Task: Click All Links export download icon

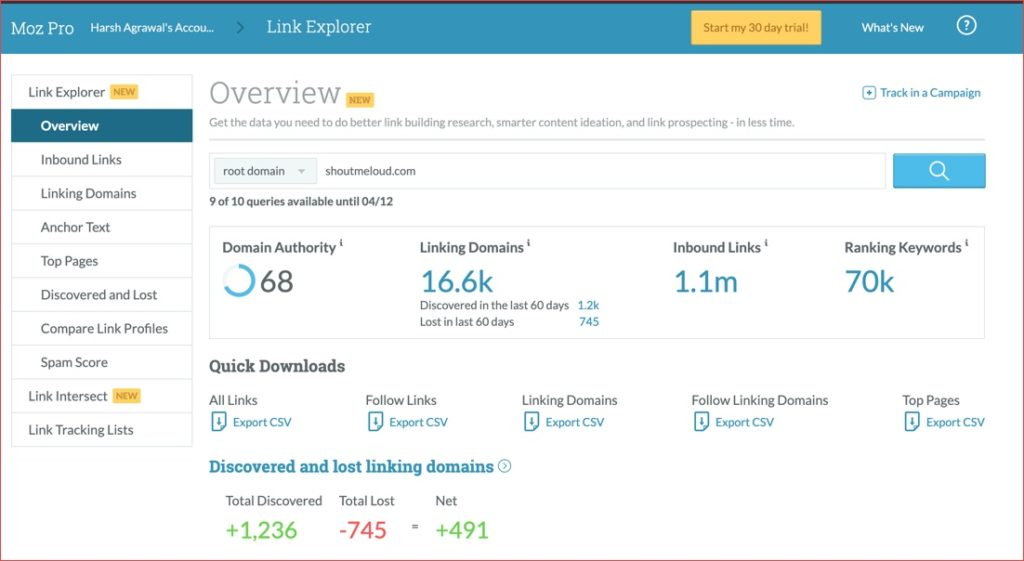Action: pos(218,422)
